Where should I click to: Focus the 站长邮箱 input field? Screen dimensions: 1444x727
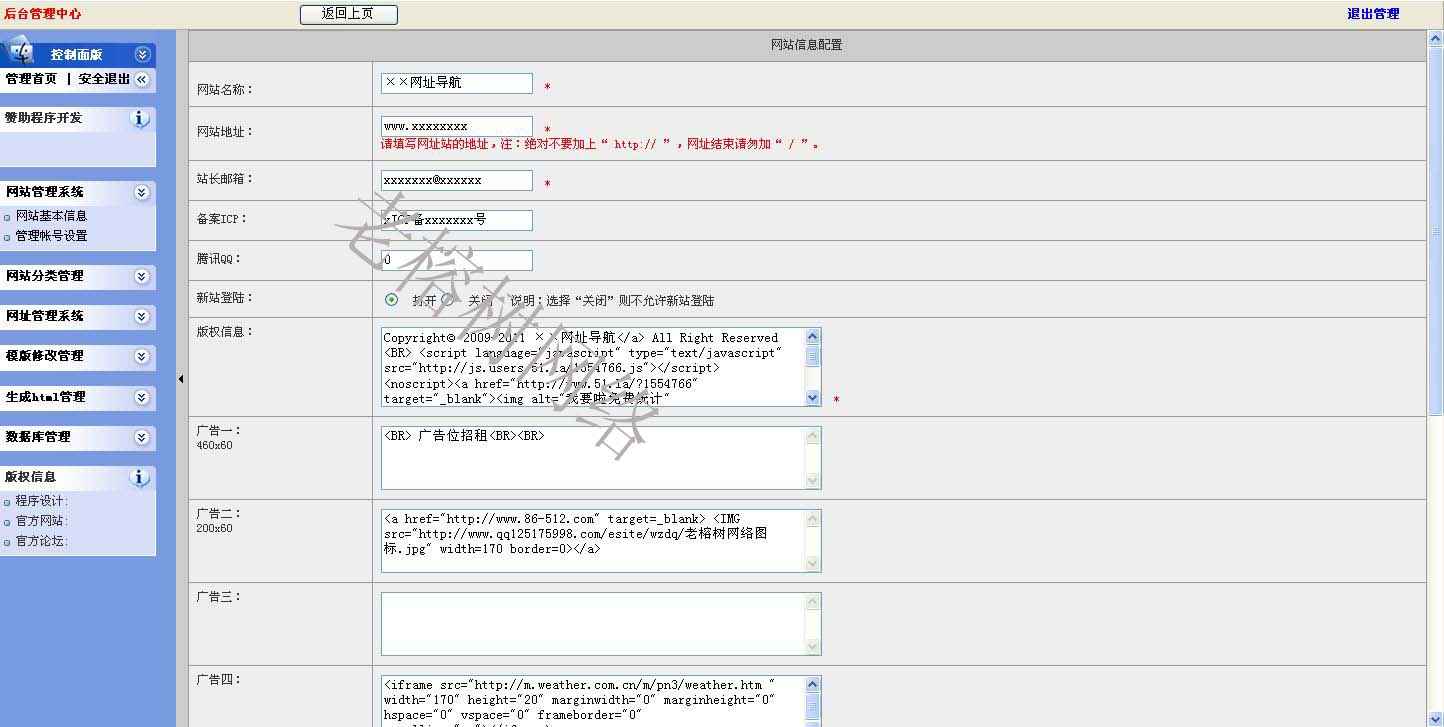click(x=457, y=180)
